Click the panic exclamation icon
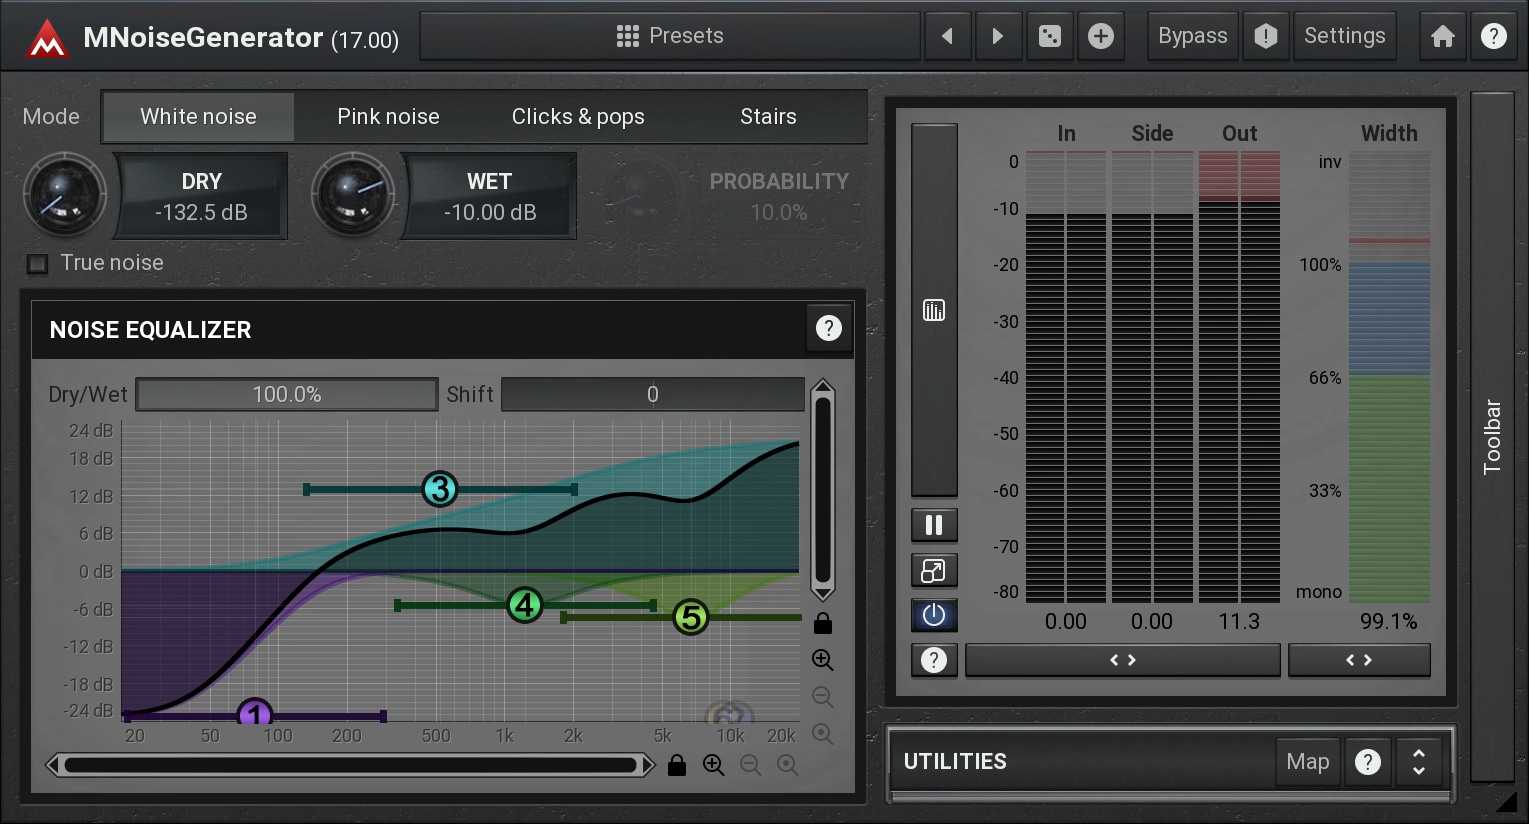This screenshot has height=824, width=1529. (1265, 37)
